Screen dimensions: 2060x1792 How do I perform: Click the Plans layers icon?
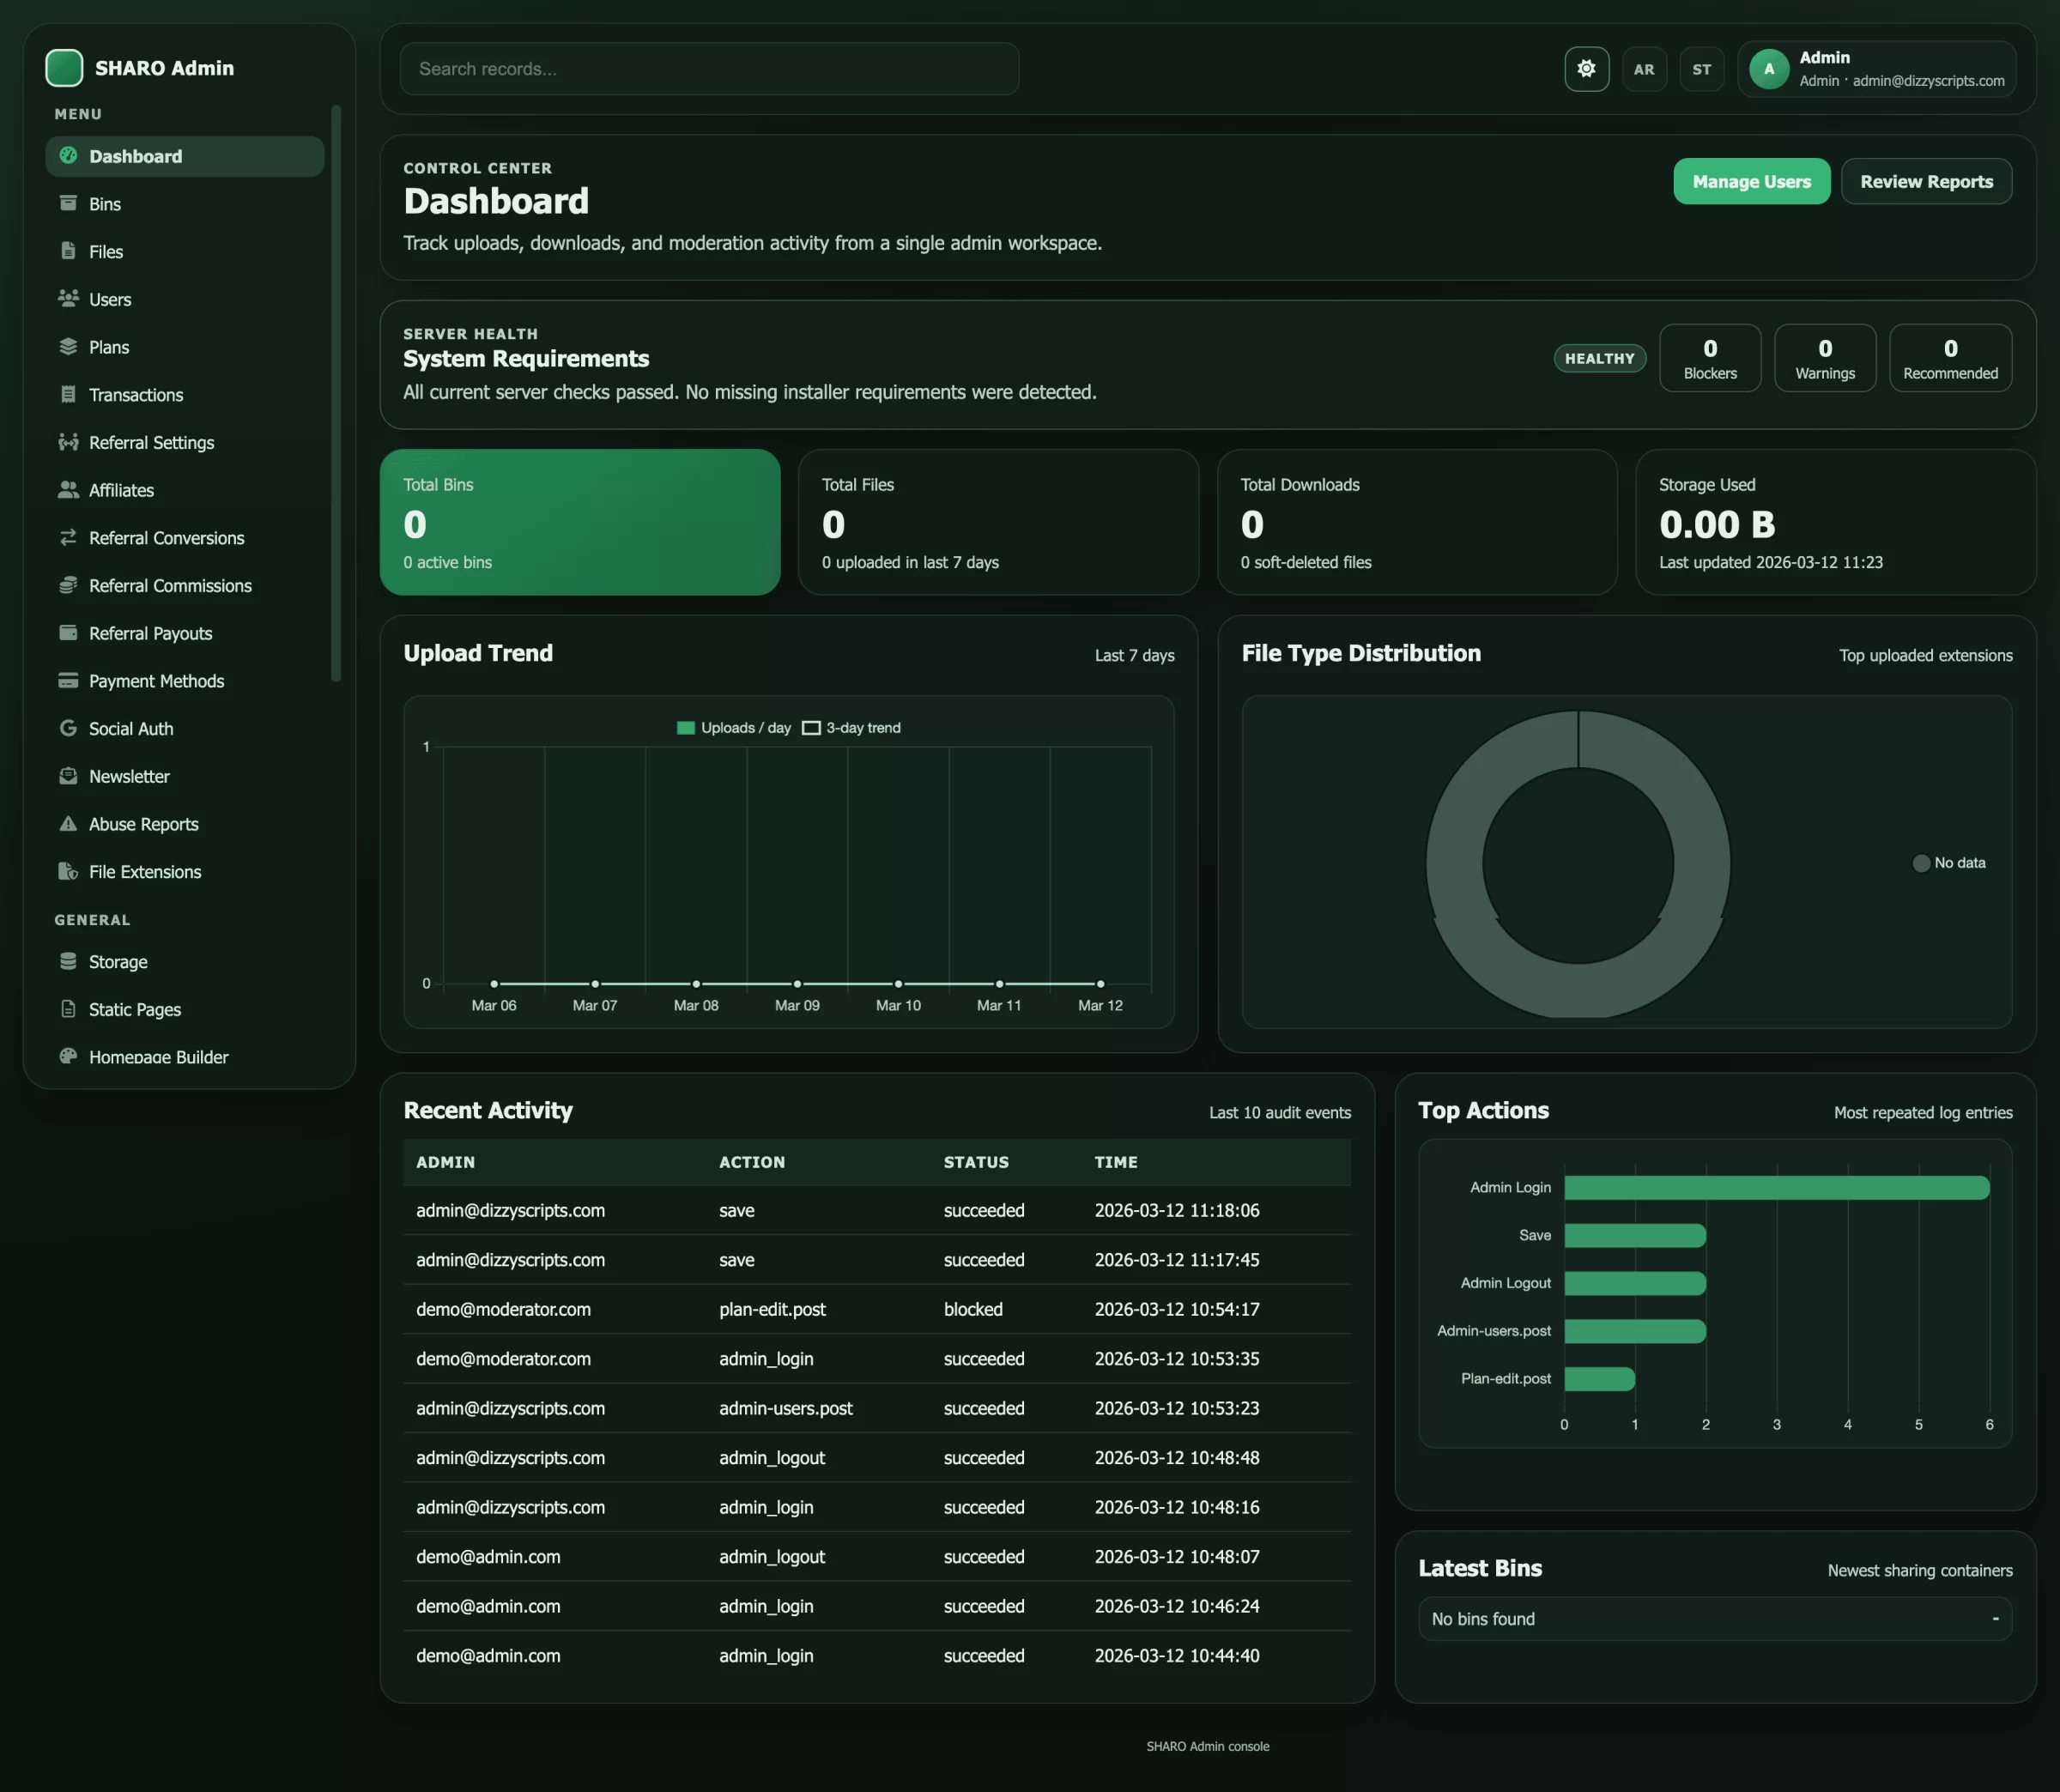[68, 346]
